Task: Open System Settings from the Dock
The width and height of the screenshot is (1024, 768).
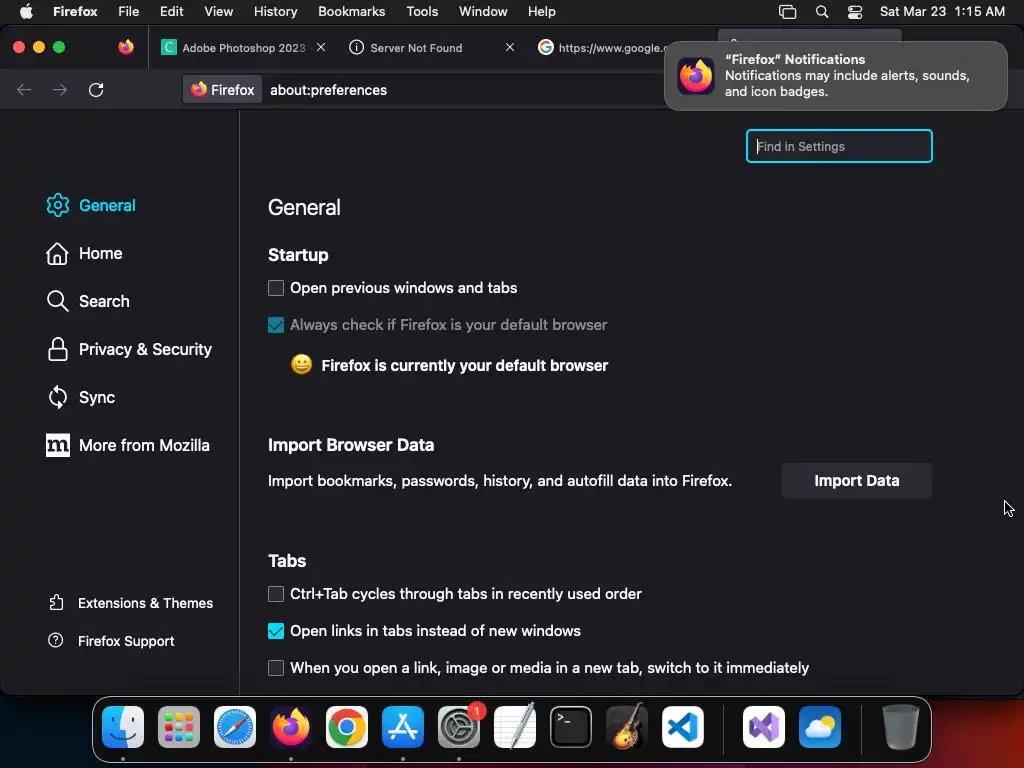Action: (x=459, y=727)
